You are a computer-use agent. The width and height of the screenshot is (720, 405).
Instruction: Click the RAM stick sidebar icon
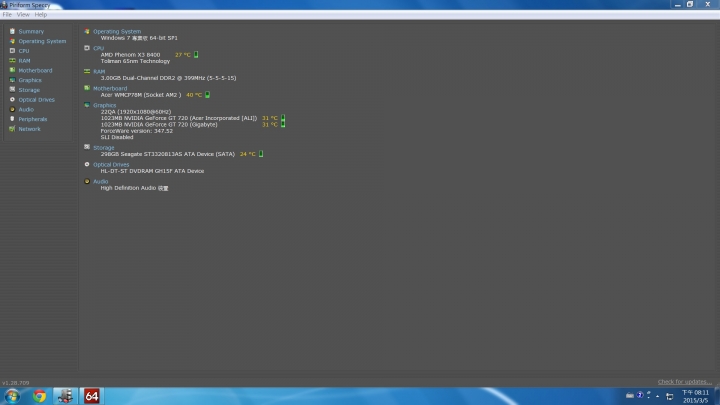[x=12, y=60]
